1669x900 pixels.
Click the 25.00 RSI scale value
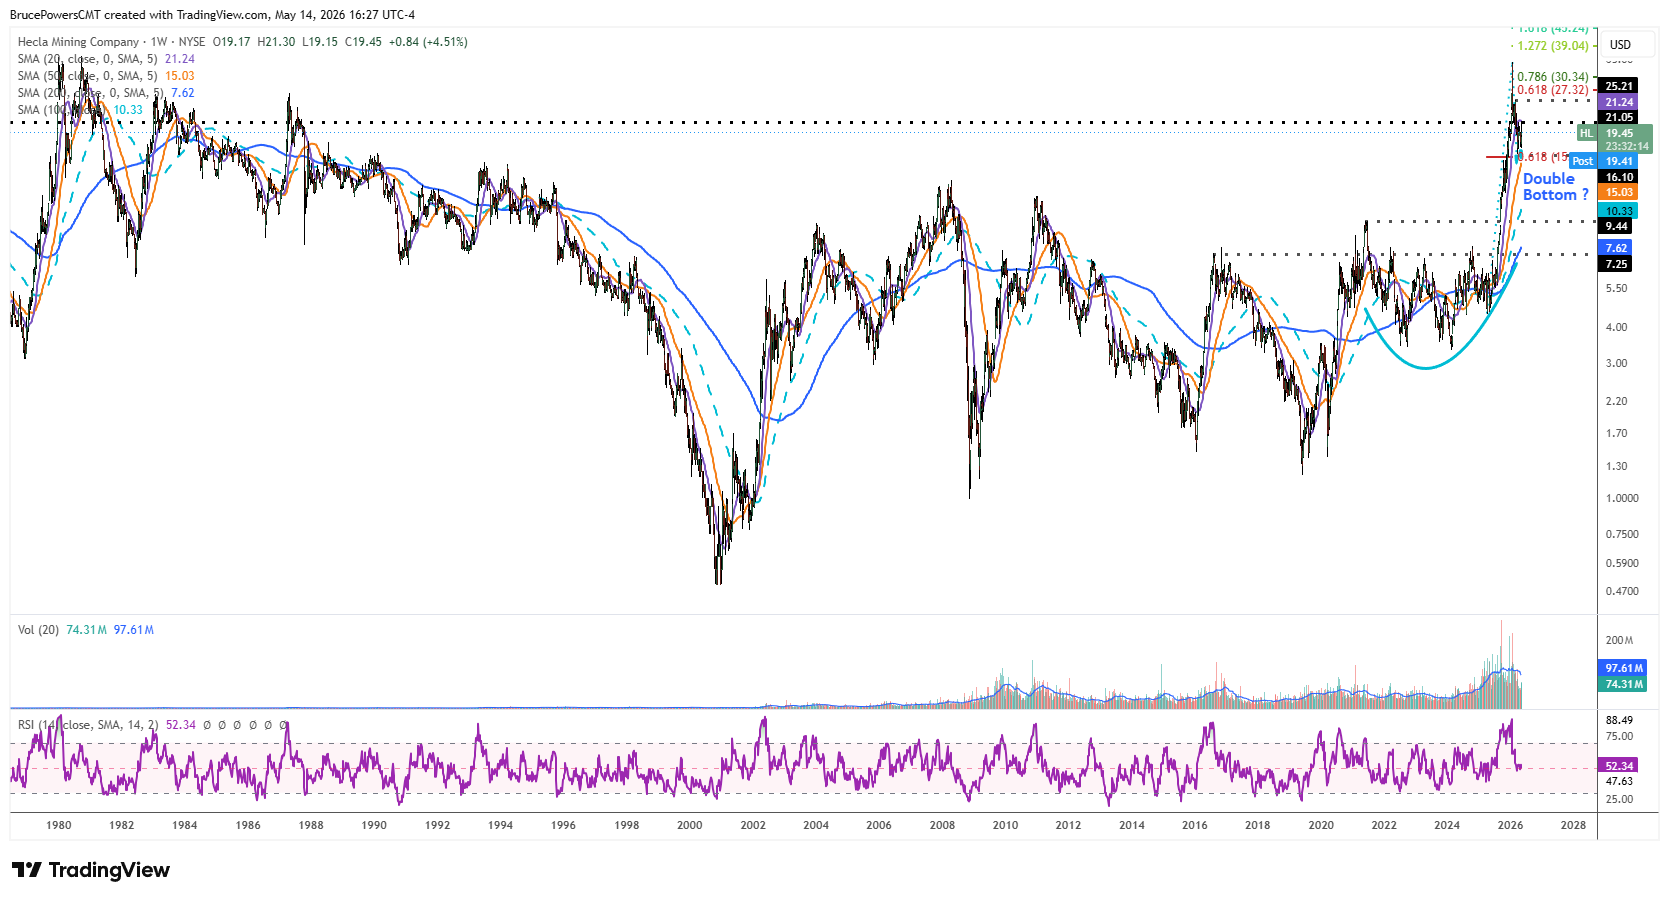coord(1619,799)
